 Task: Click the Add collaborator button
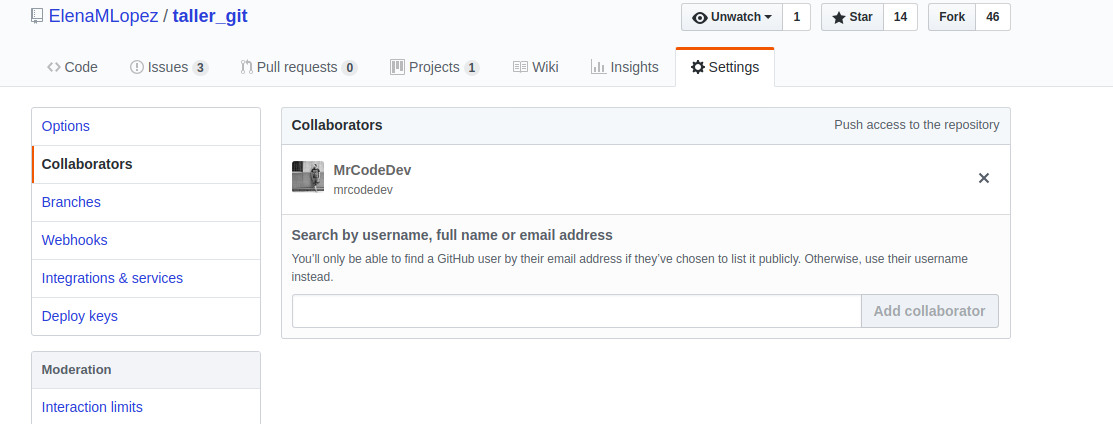point(930,311)
